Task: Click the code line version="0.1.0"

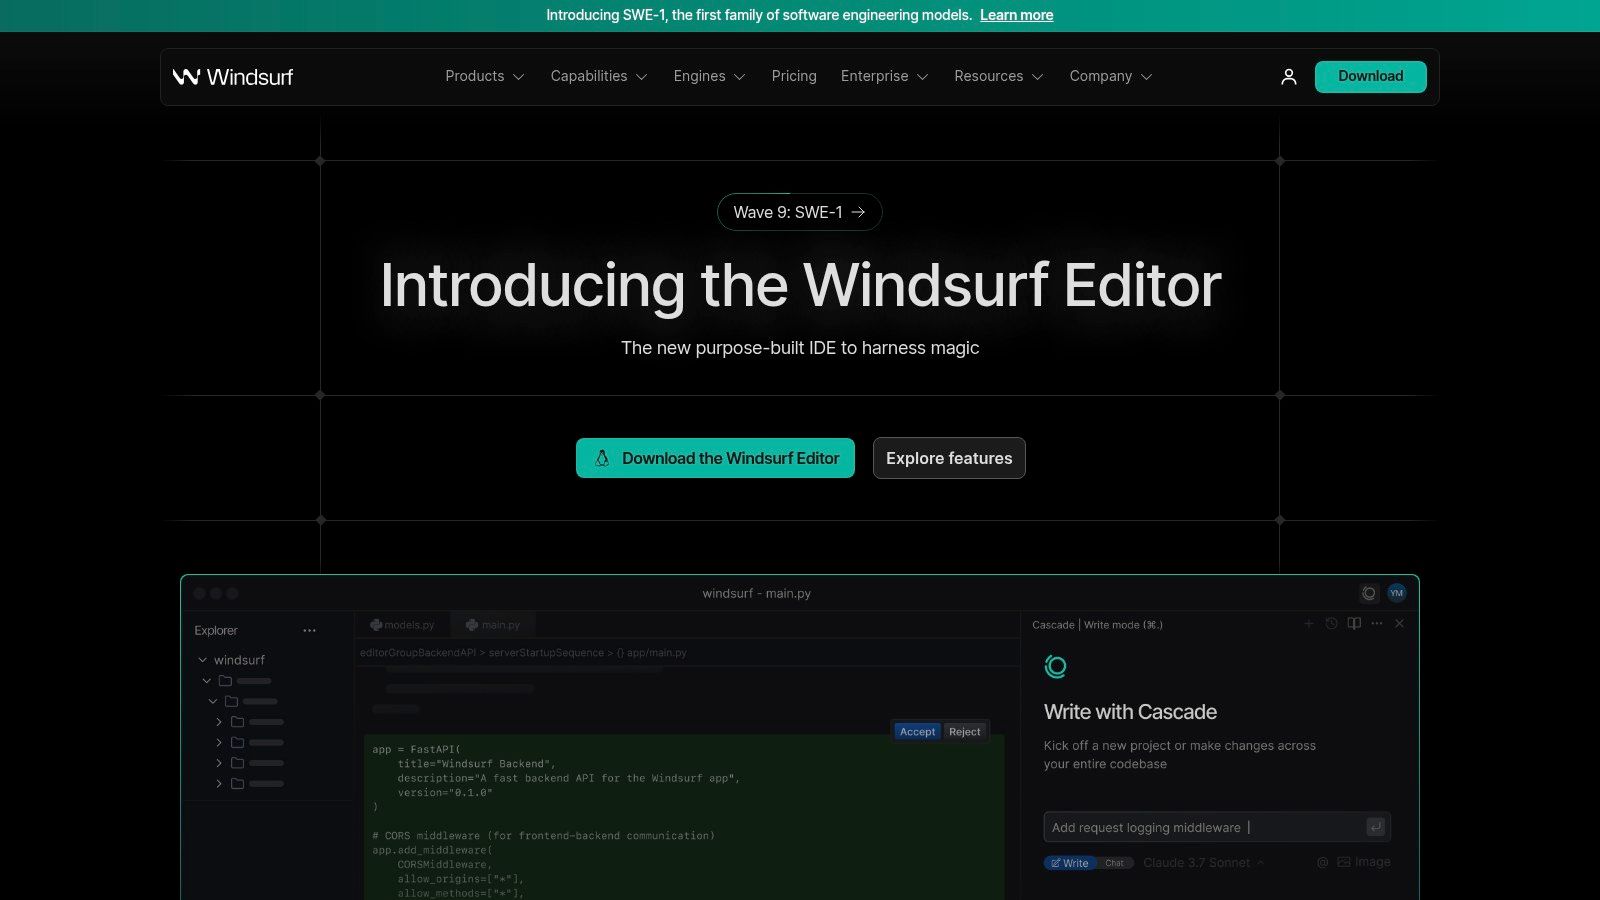Action: (445, 792)
